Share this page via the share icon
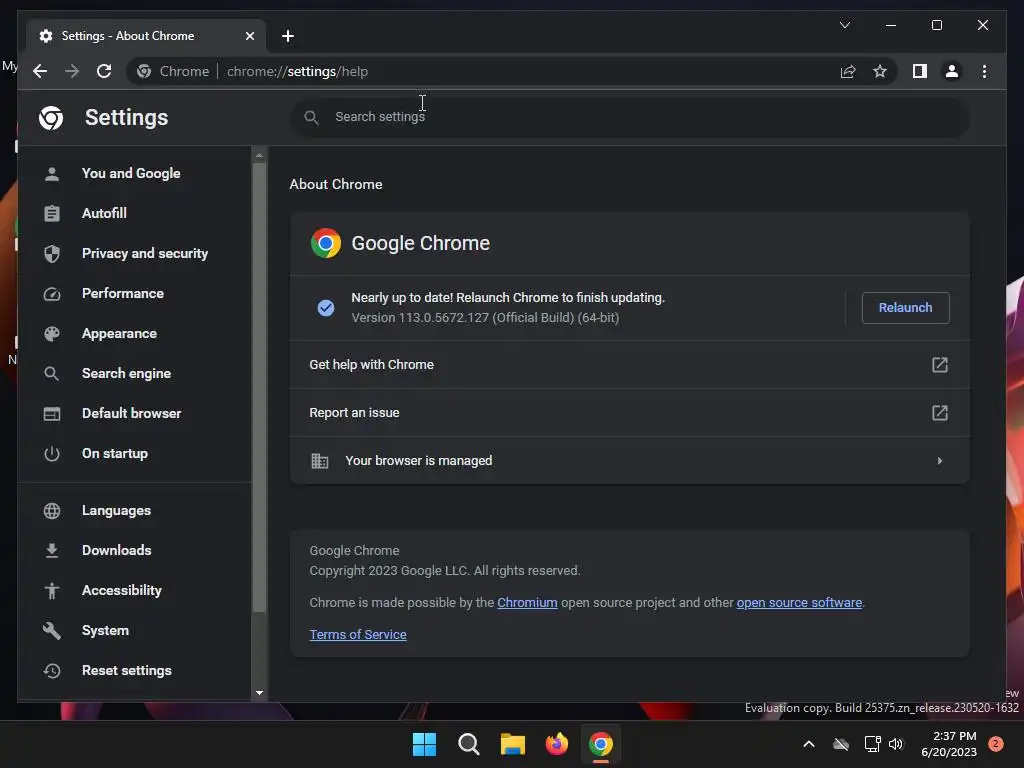This screenshot has height=768, width=1024. (848, 71)
